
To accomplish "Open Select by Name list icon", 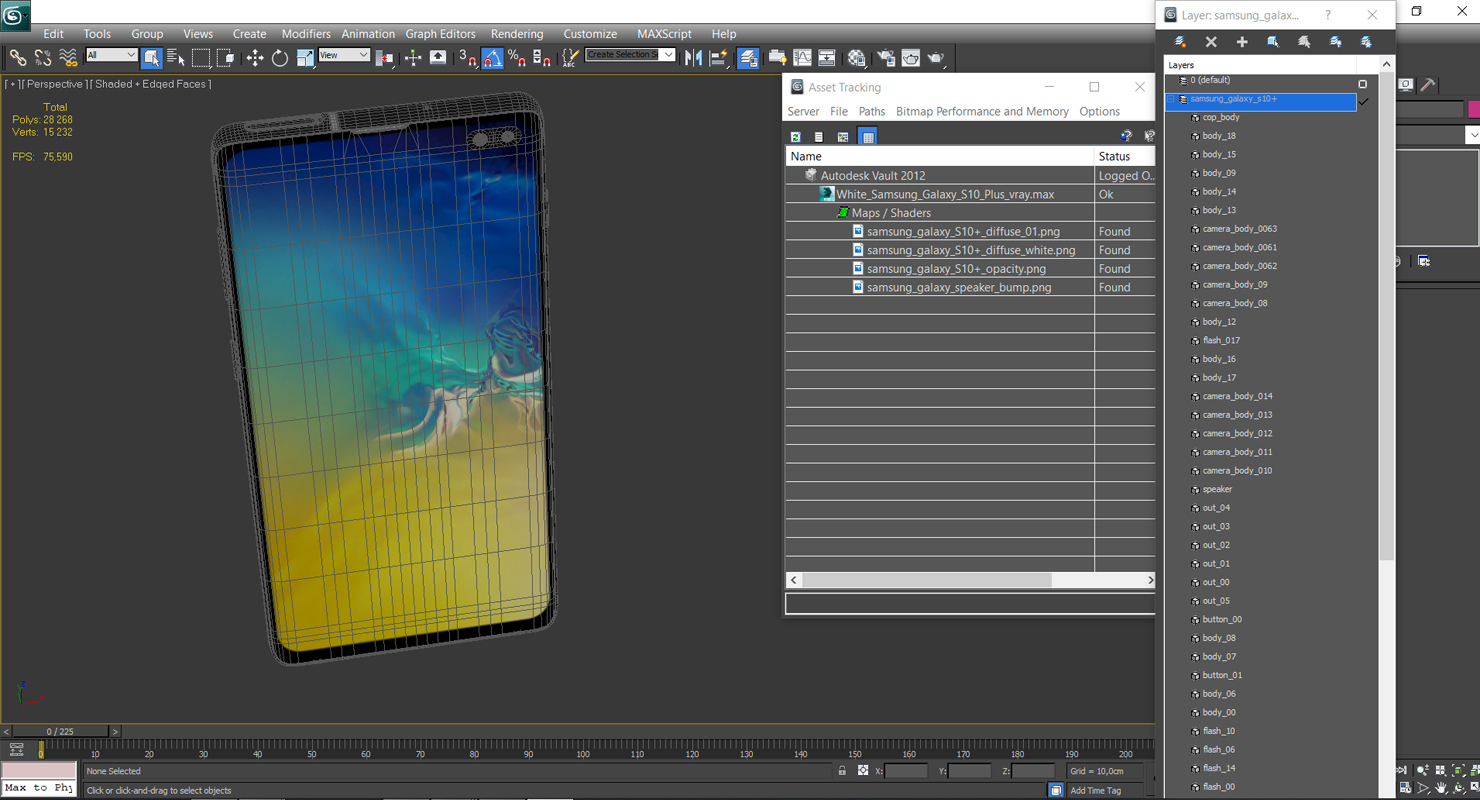I will point(176,58).
